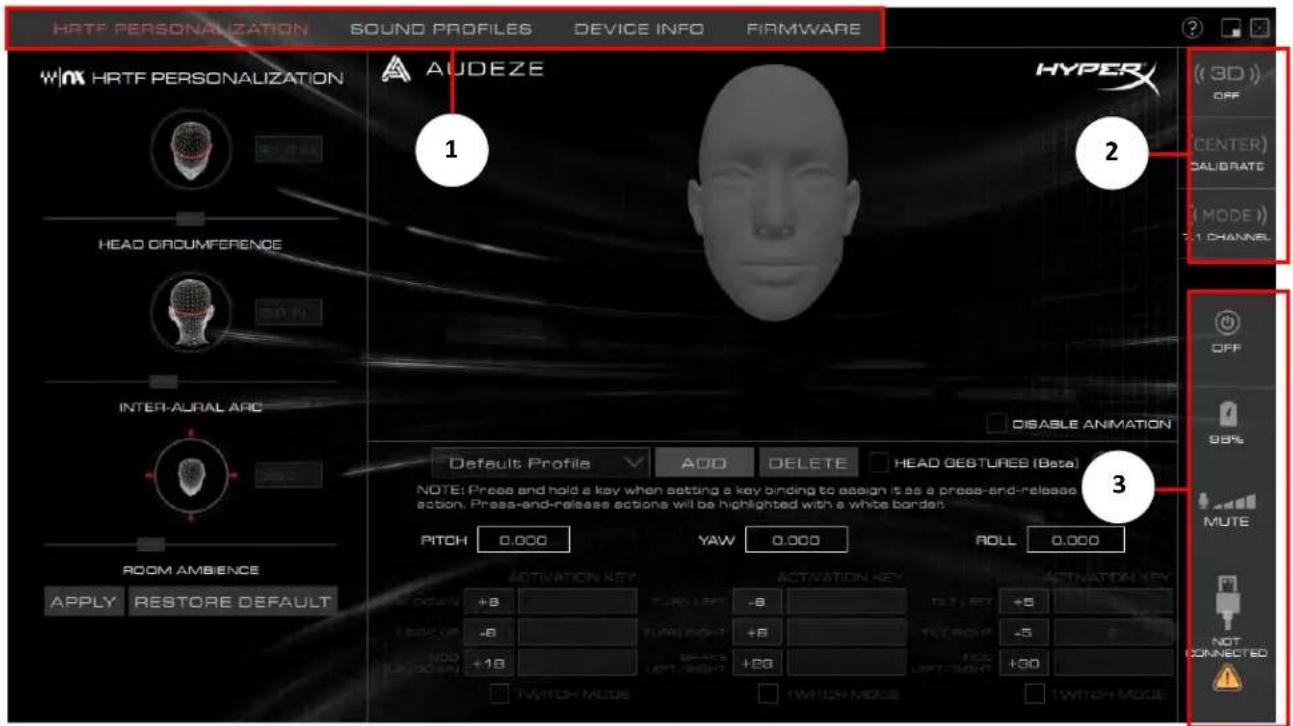Click the Apply button
Image resolution: width=1293 pixels, height=726 pixels.
pyautogui.click(x=83, y=602)
